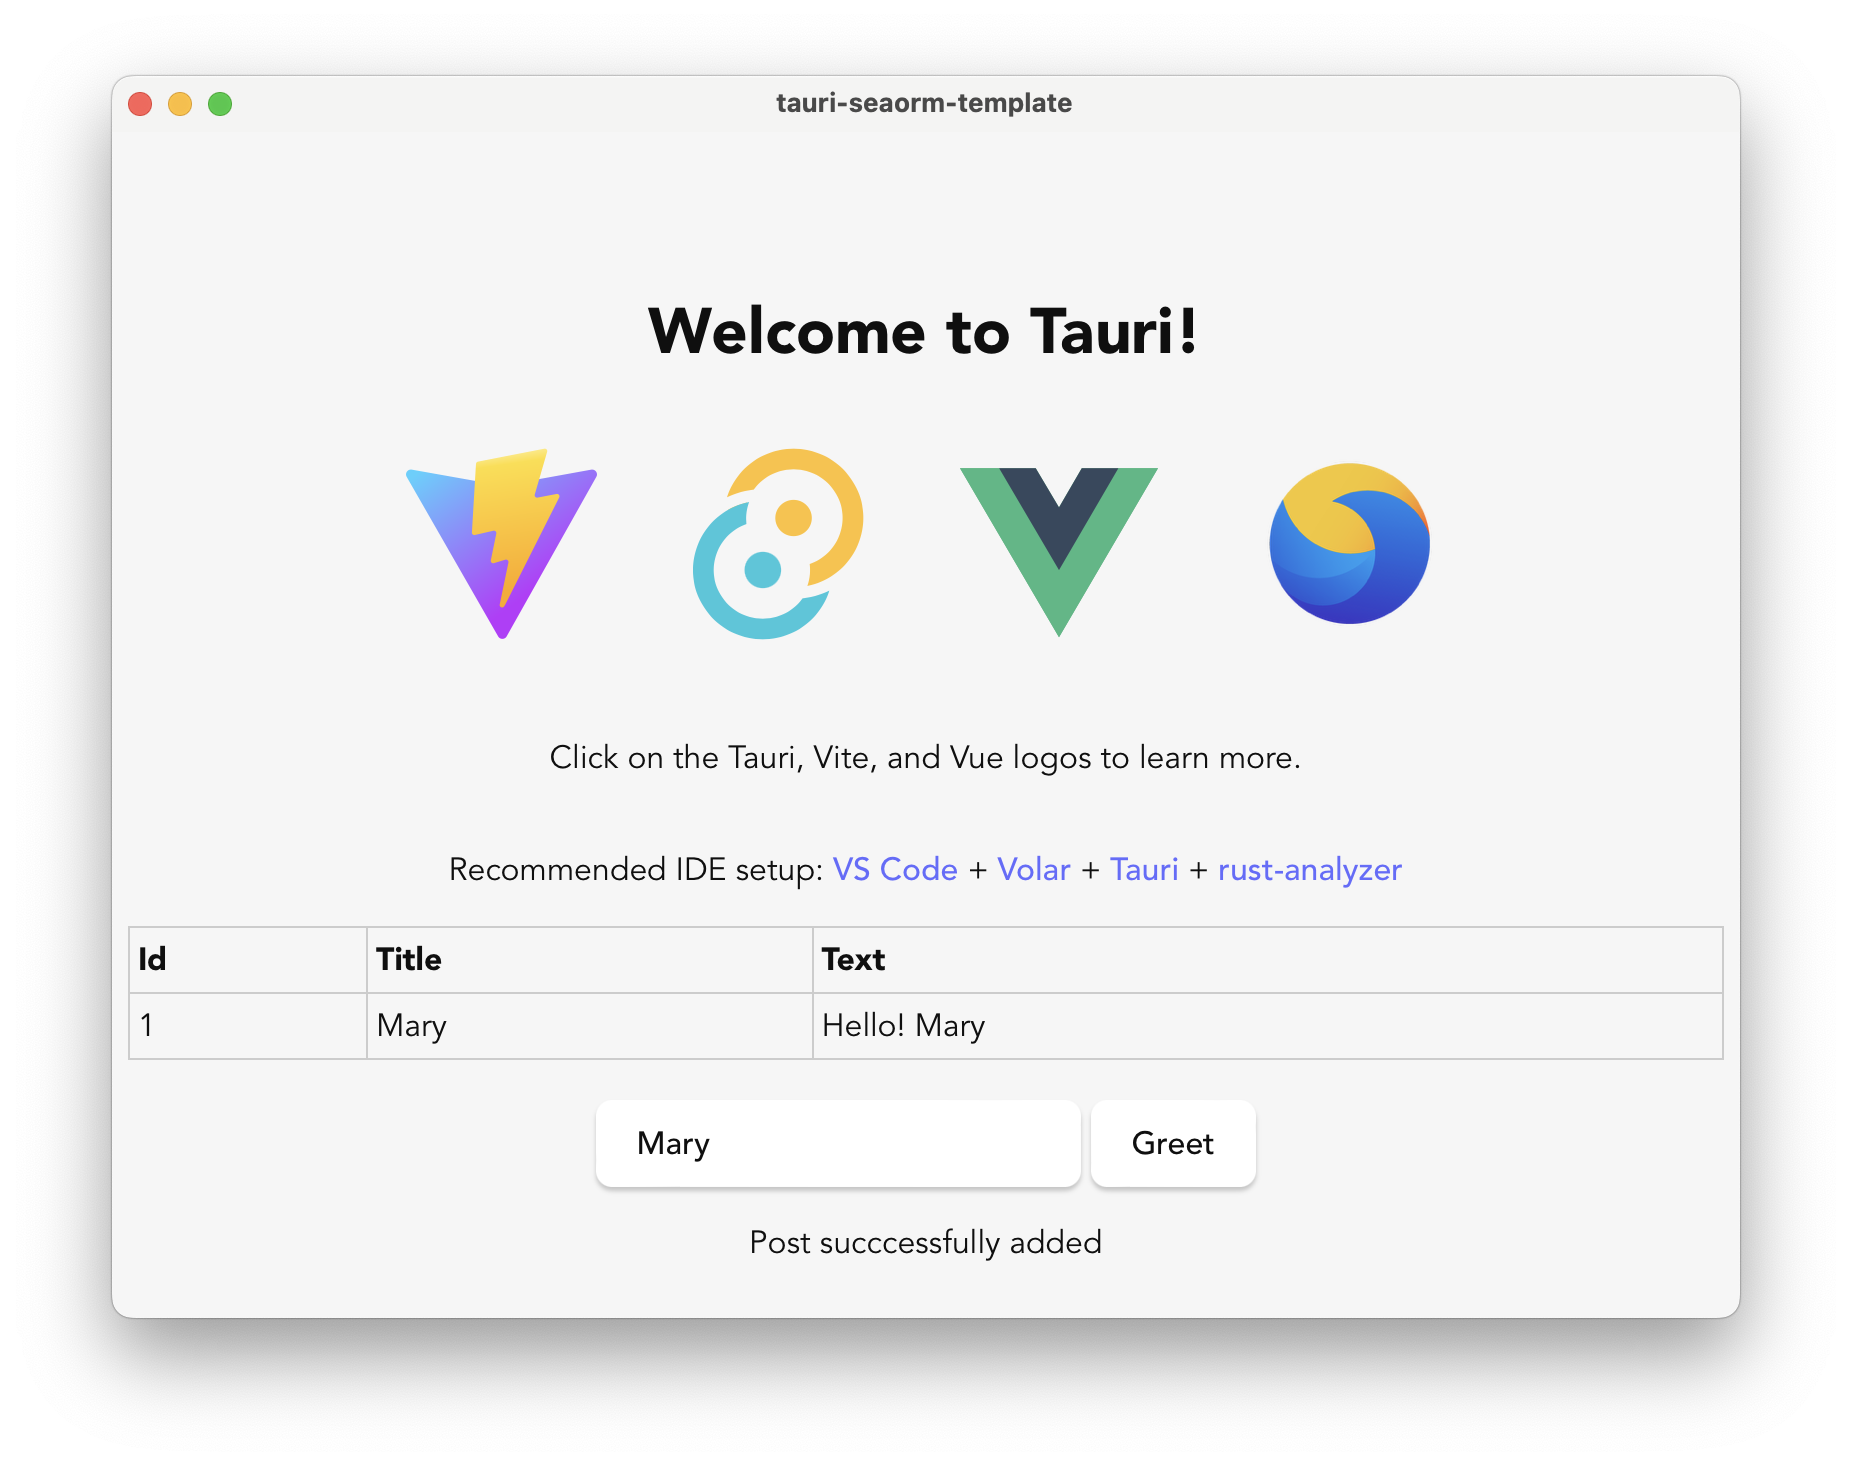Viewport: 1852px width, 1466px height.
Task: Select the Title column header
Action: 590,960
